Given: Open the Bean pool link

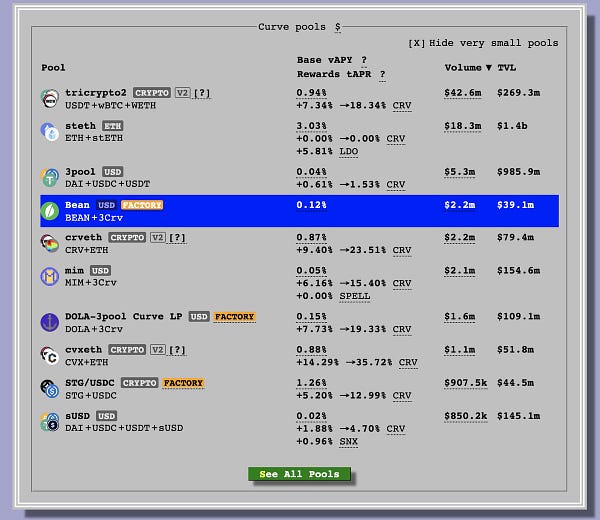Looking at the screenshot, I should (77, 205).
